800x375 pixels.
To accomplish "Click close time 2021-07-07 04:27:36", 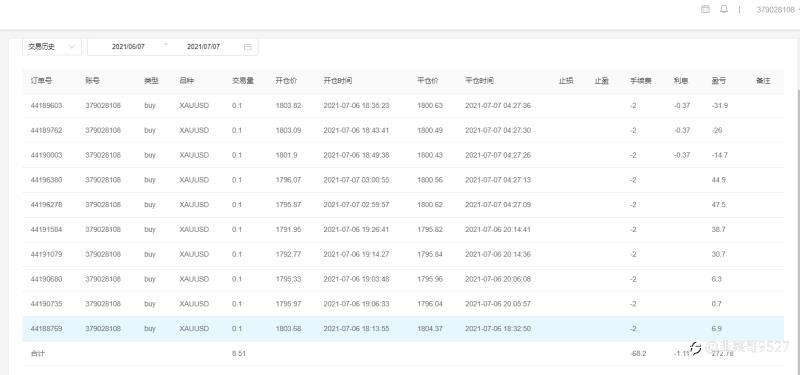I will [x=498, y=106].
